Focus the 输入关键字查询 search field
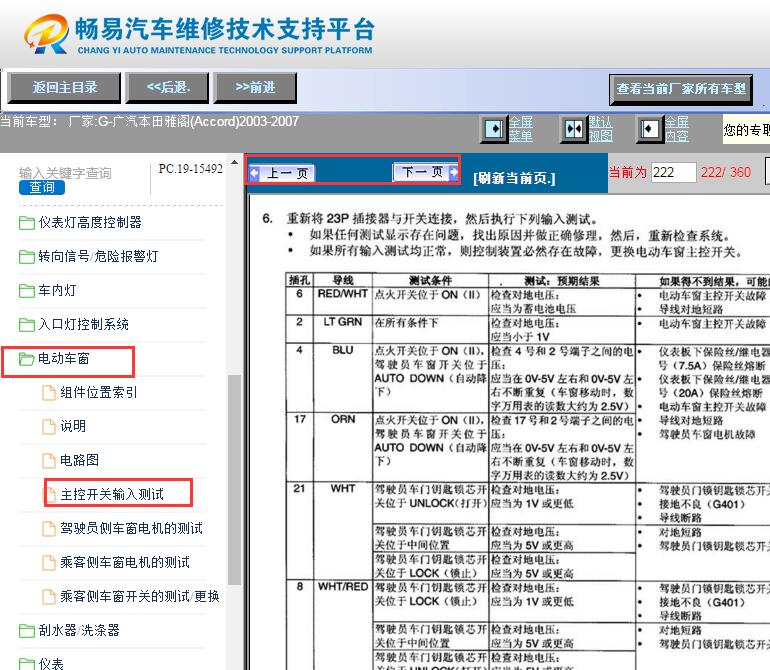 (x=65, y=173)
